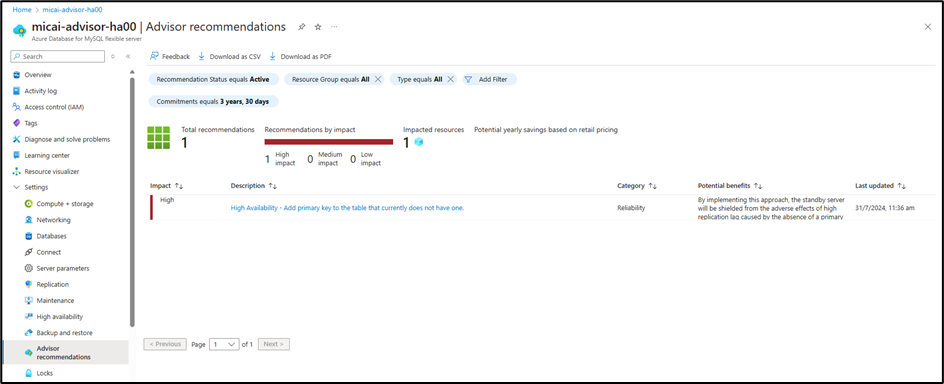The image size is (944, 384).
Task: Click the Add Filter button
Action: coord(489,79)
